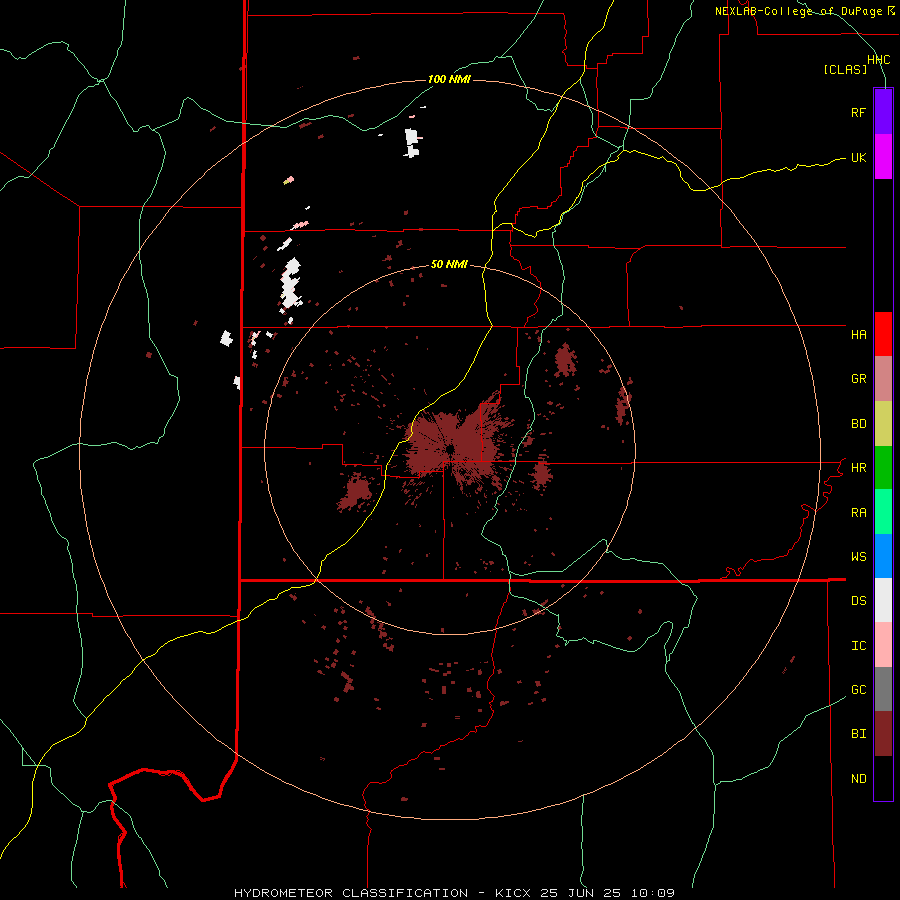The height and width of the screenshot is (900, 900).
Task: Click the 100 NMI range ring label
Action: tap(449, 79)
